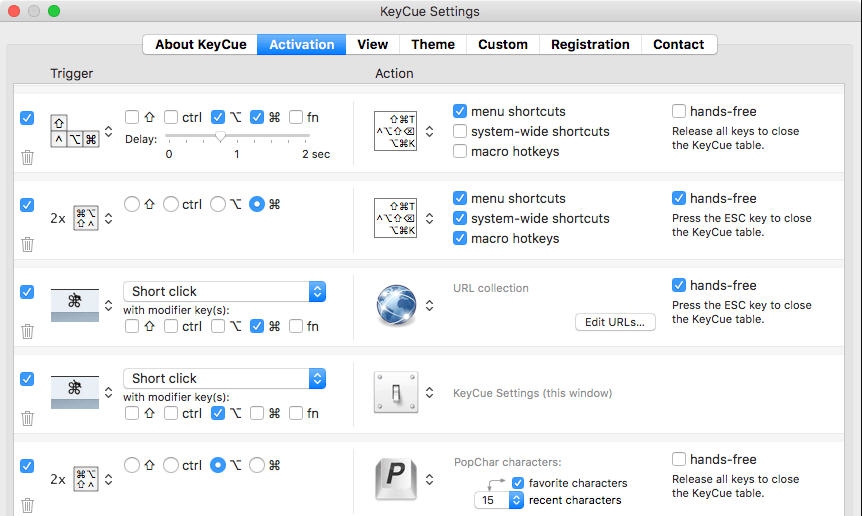Viewport: 862px width, 516px height.
Task: Open Short click dropdown in URL collection row
Action: point(224,291)
